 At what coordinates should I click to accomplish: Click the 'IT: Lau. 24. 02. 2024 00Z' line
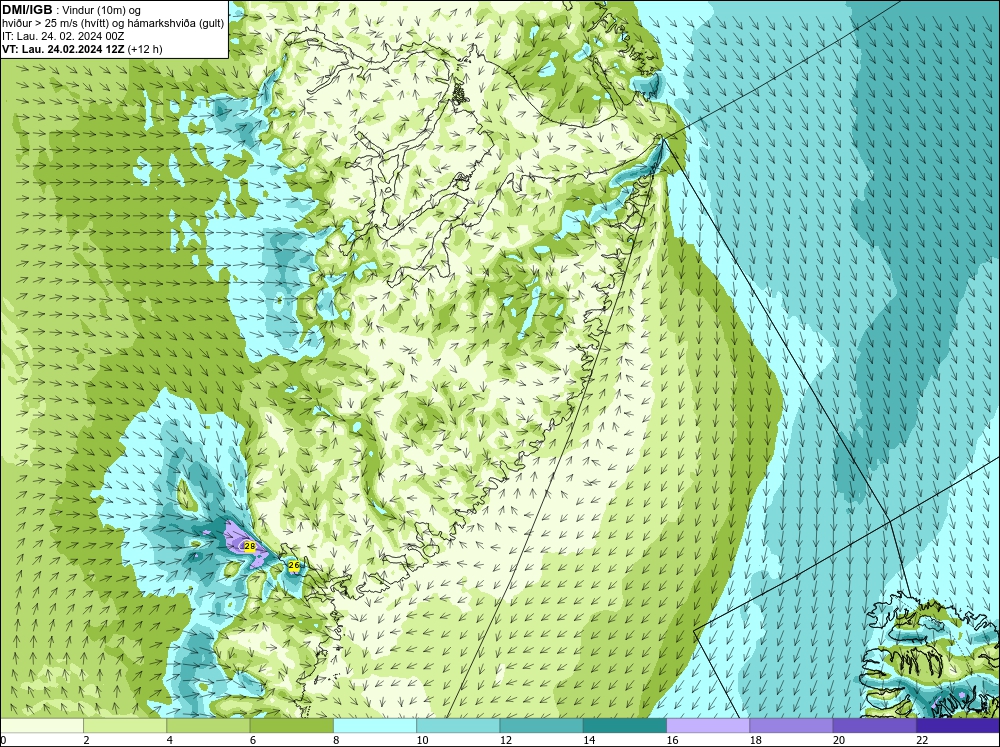[x=63, y=36]
